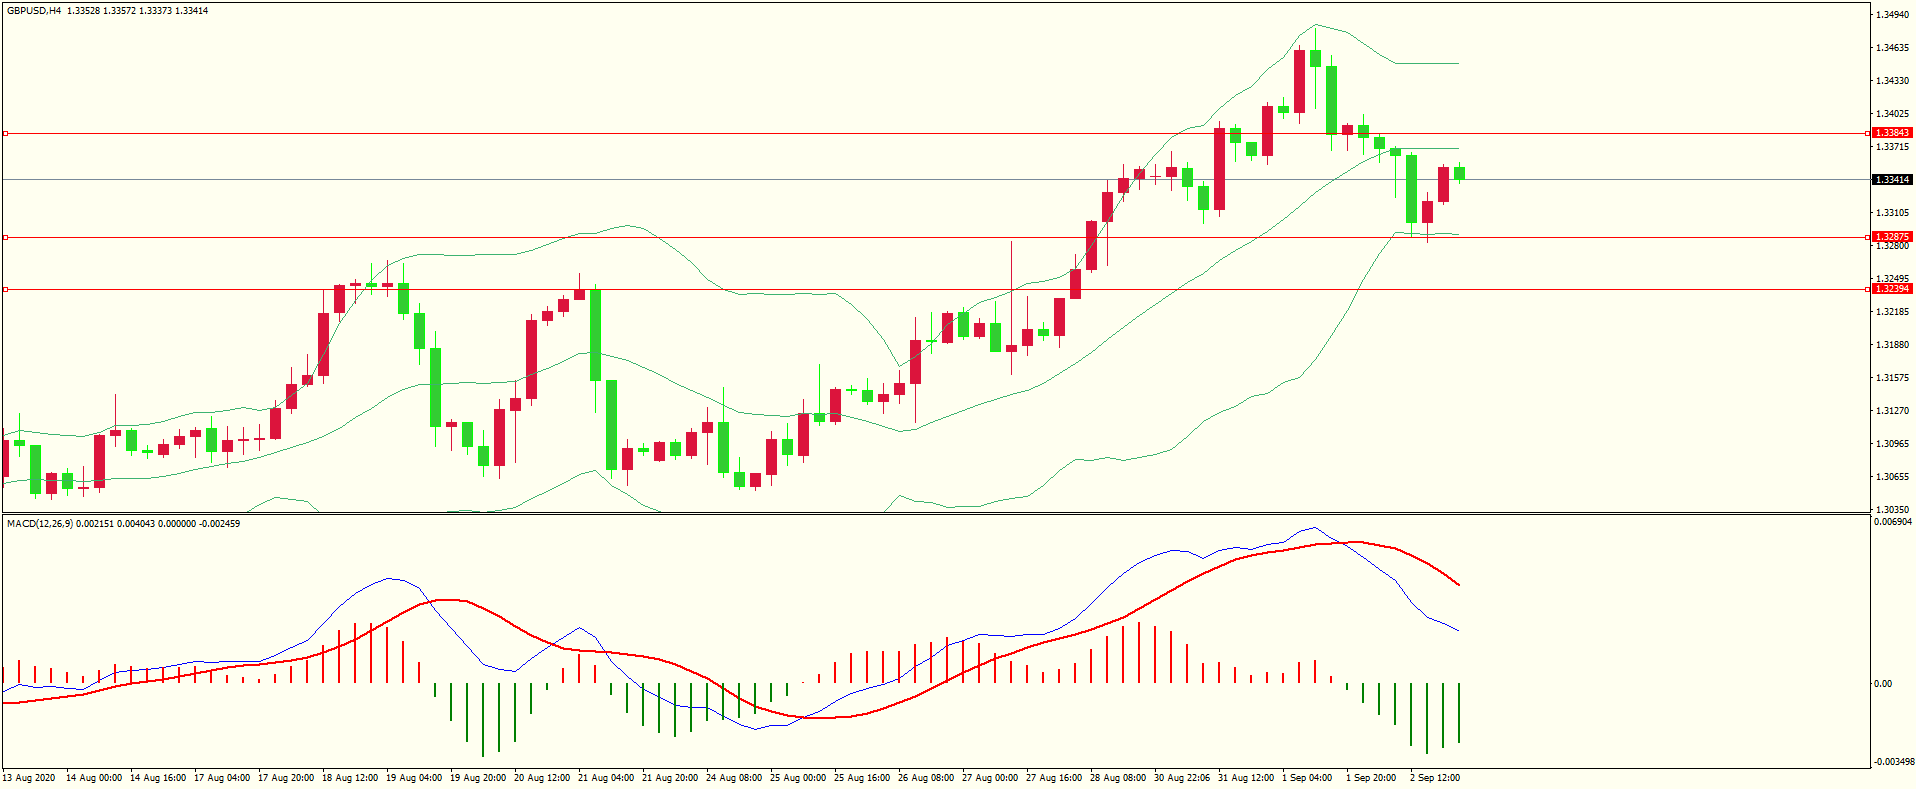Click the 1.33105 price scale label

(1893, 213)
